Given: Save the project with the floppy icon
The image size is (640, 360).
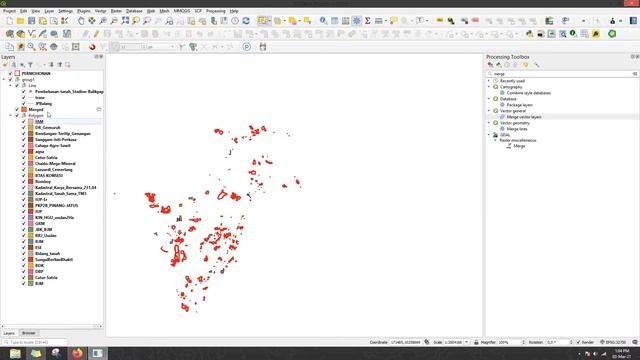Looking at the screenshot, I should coord(31,20).
